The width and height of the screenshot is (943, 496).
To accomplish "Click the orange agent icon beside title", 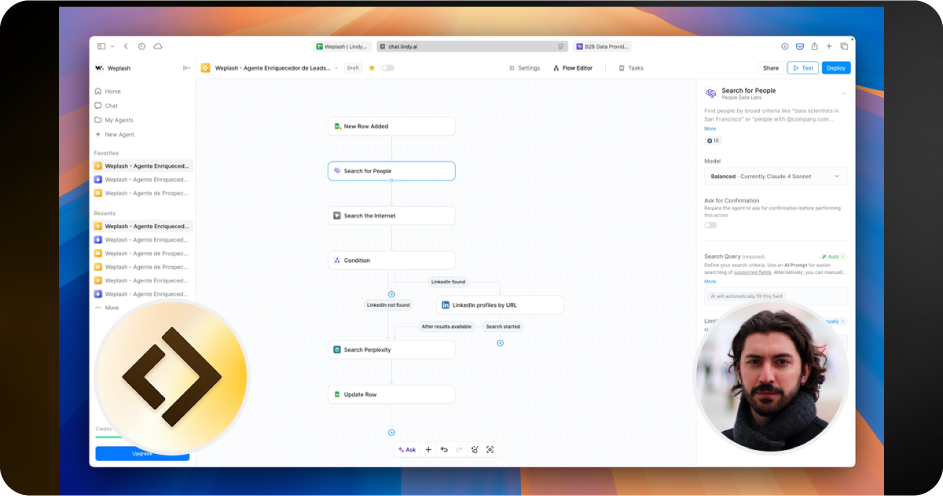I will tap(206, 68).
